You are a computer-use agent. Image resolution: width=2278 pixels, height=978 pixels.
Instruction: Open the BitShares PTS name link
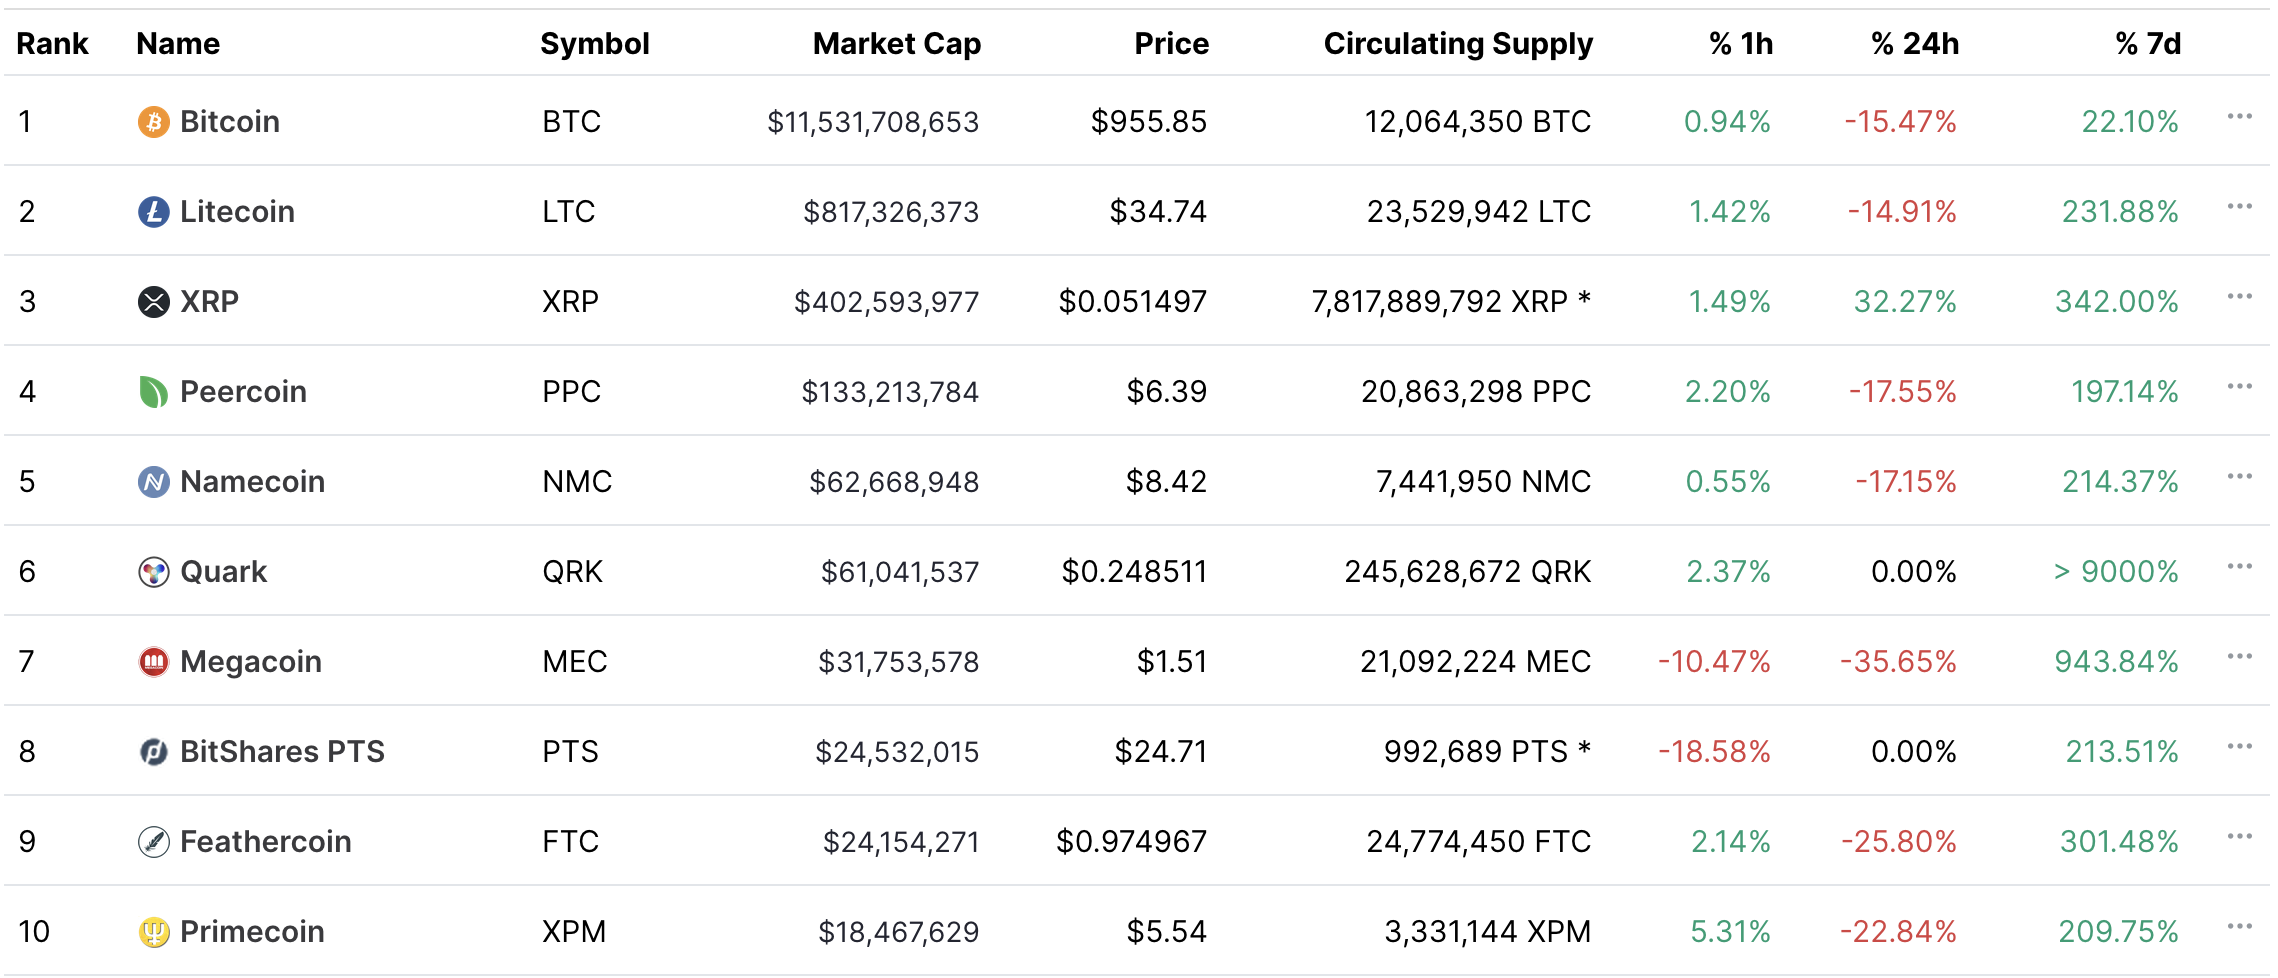pyautogui.click(x=285, y=752)
